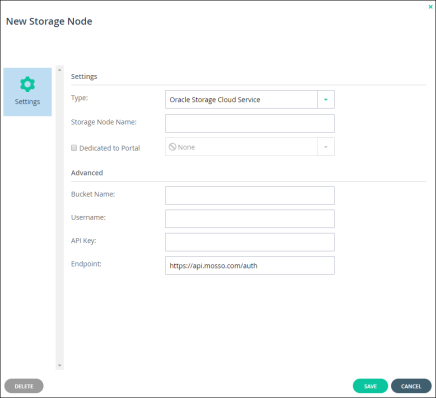The height and width of the screenshot is (398, 436).
Task: Click the green Settings gear icon
Action: (27, 84)
